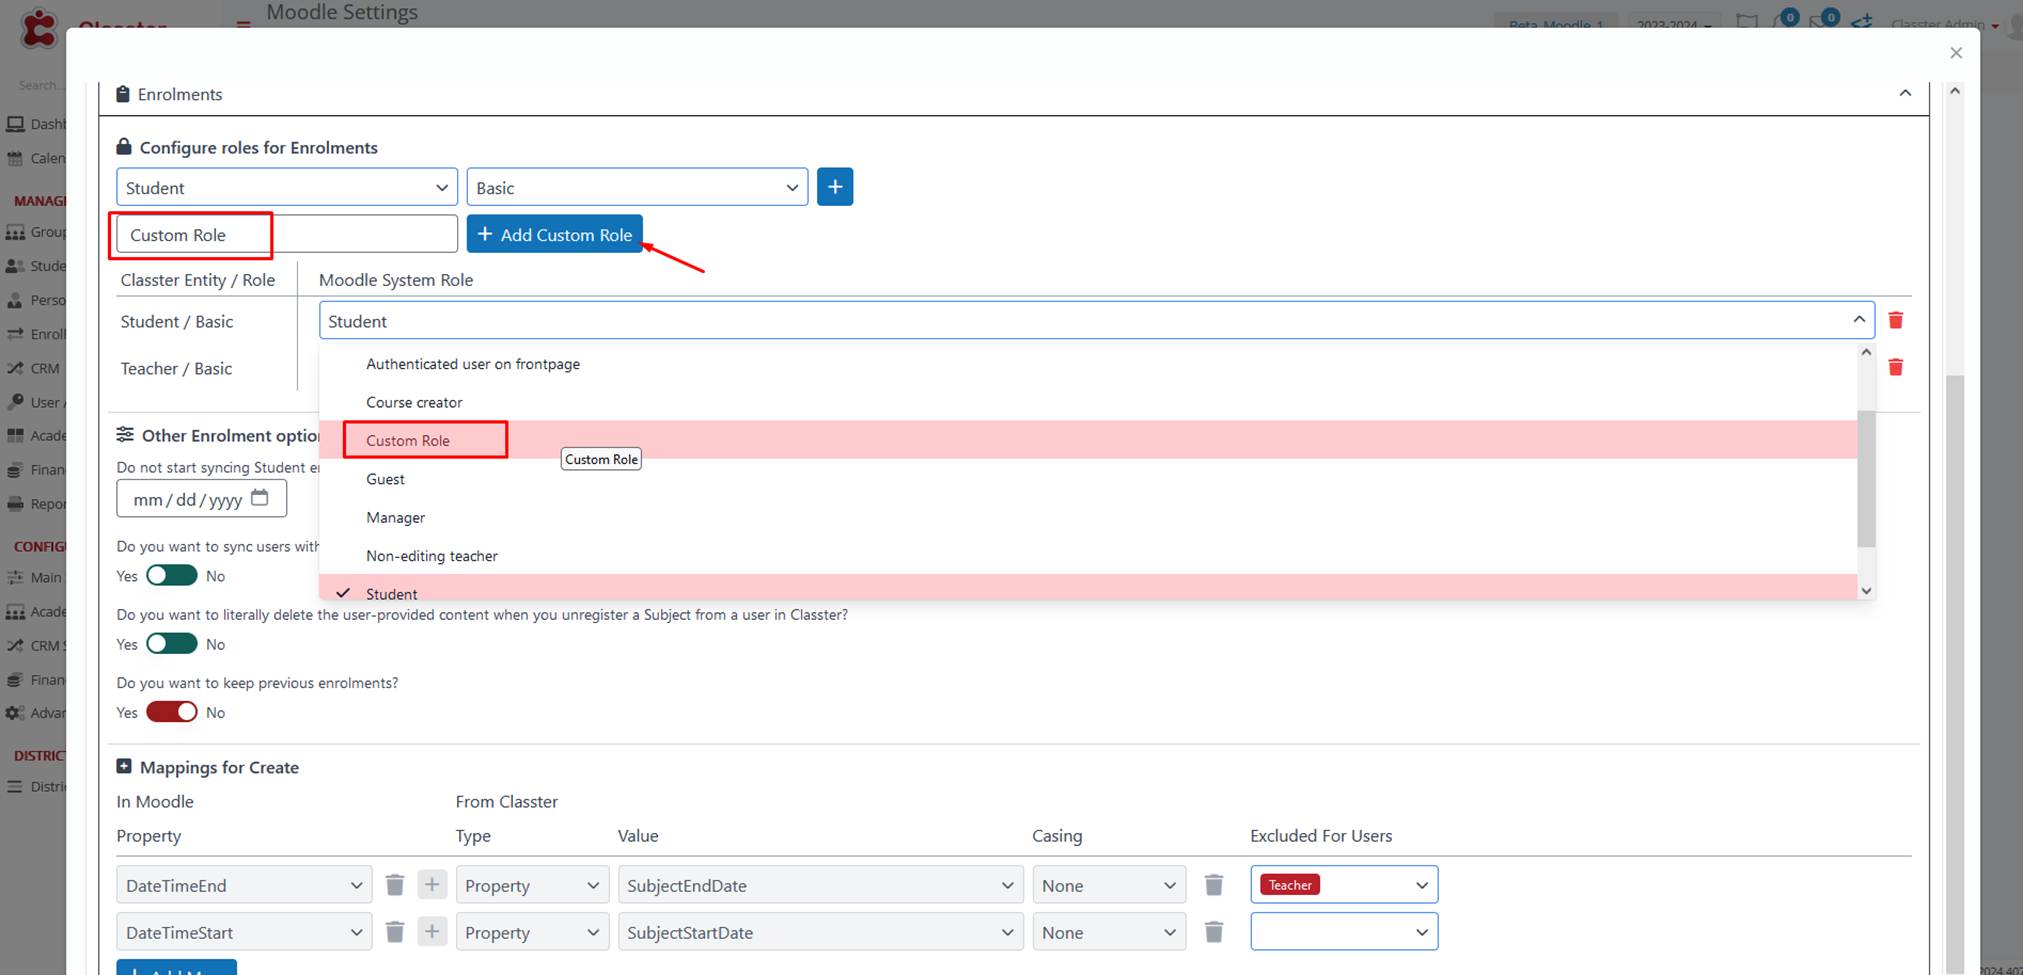Open Calendar in the sidebar
Viewport: 2023px width, 975px height.
pyautogui.click(x=36, y=158)
